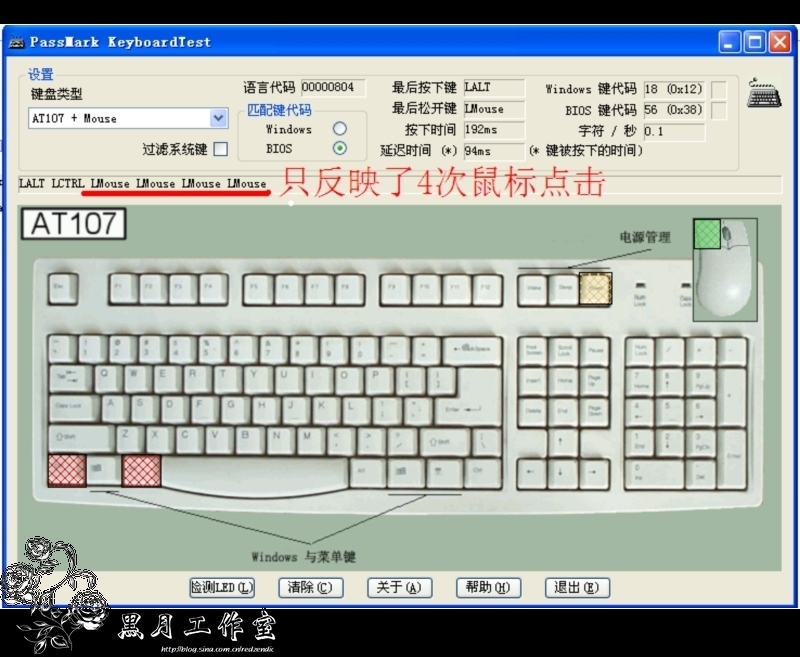Image resolution: width=800 pixels, height=657 pixels.
Task: Click the F1 key on keyboard image
Action: [x=123, y=289]
